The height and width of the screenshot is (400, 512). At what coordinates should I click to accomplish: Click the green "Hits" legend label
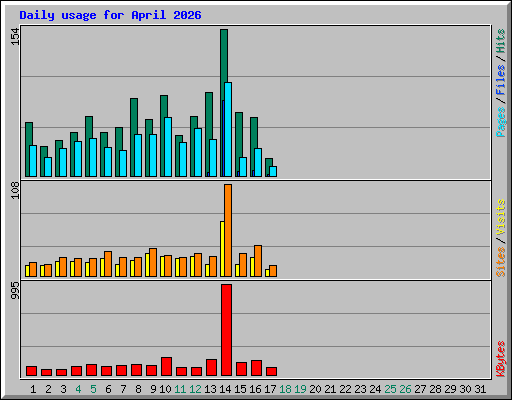click(x=501, y=41)
